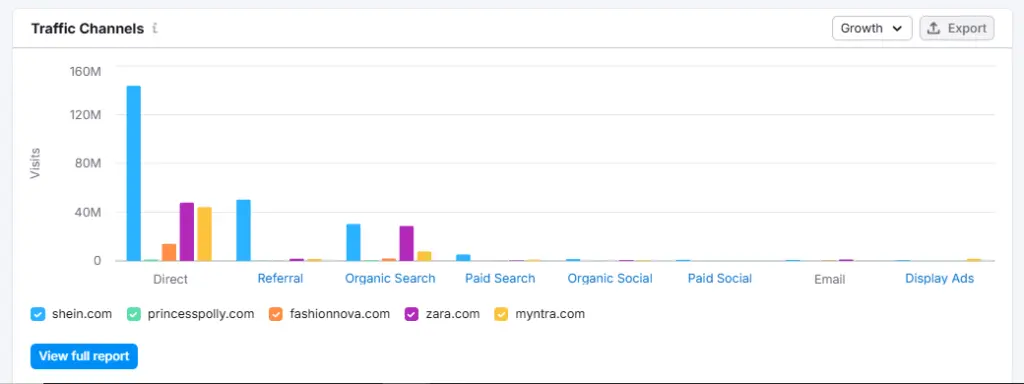Click the Export button
The height and width of the screenshot is (384, 1024).
pyautogui.click(x=957, y=29)
